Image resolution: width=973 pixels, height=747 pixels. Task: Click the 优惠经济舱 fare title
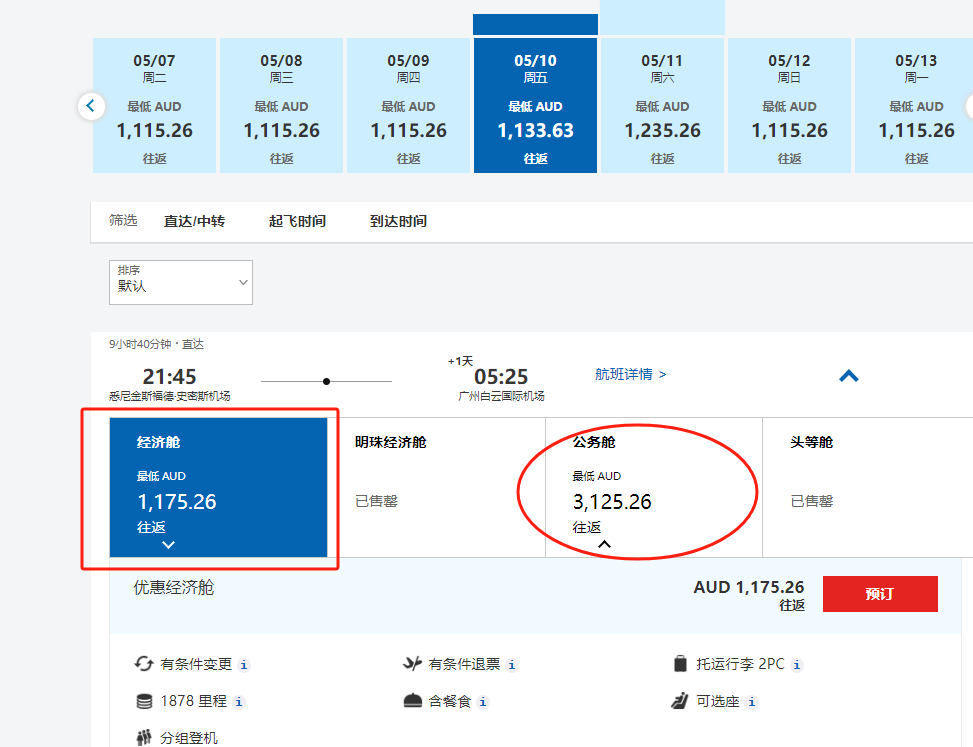[x=174, y=588]
